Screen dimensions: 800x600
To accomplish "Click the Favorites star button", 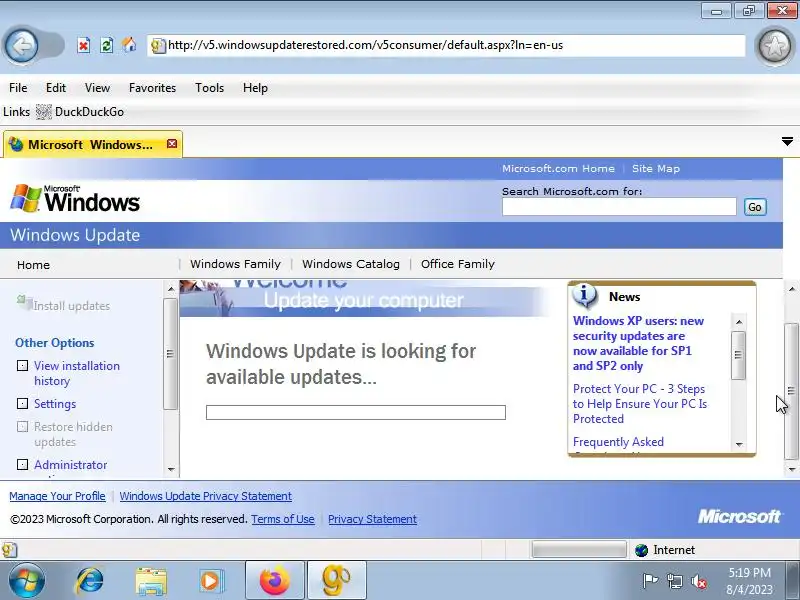I will tap(774, 46).
